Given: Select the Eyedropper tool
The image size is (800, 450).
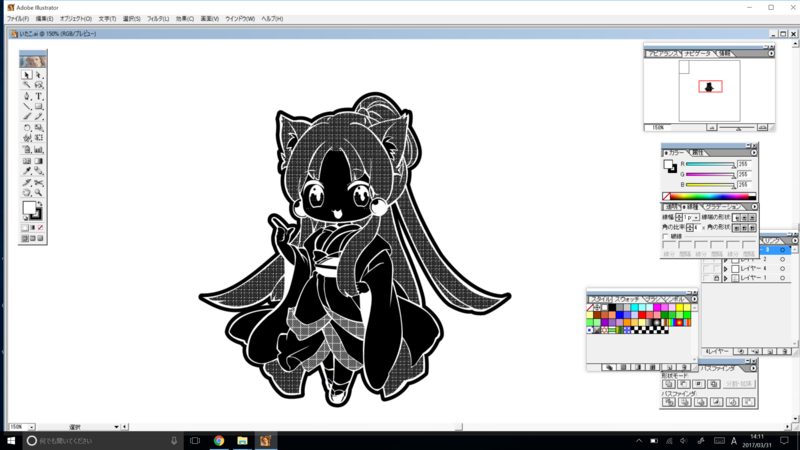Looking at the screenshot, I should tap(27, 171).
